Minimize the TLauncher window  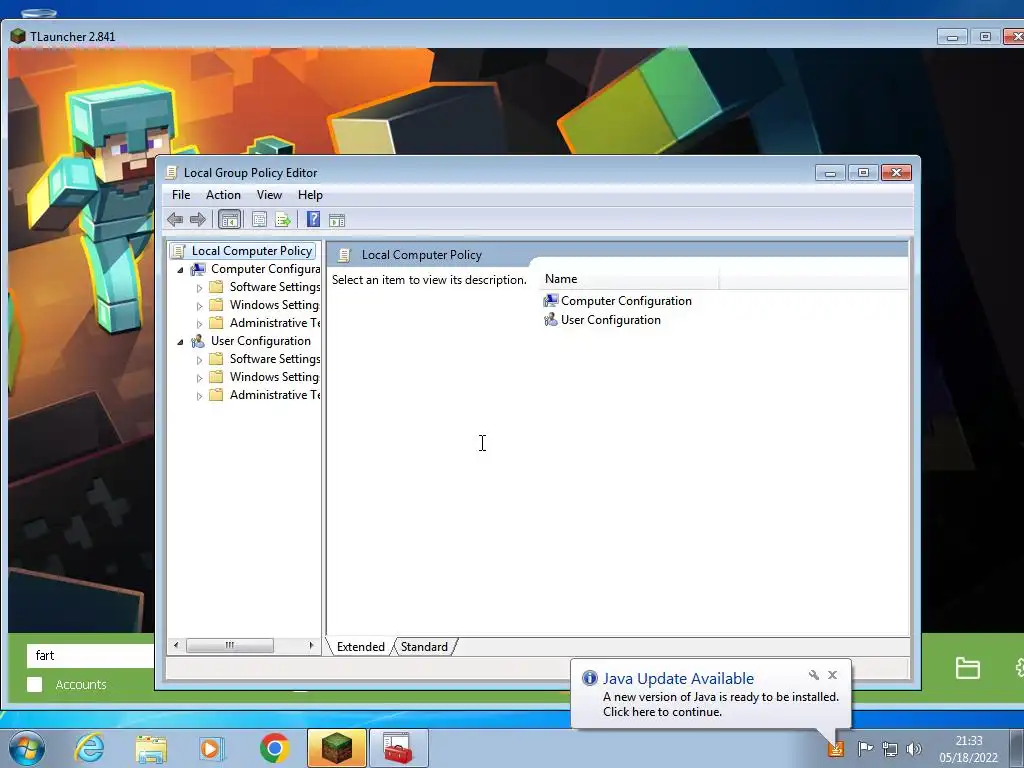(x=952, y=37)
